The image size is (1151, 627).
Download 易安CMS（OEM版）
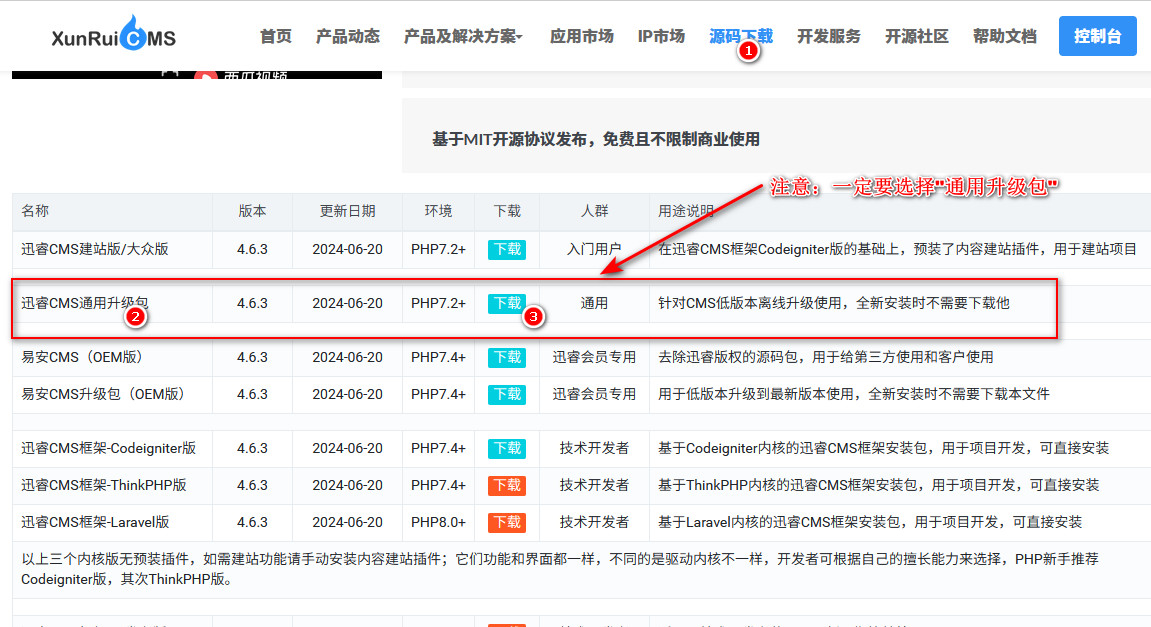(506, 357)
